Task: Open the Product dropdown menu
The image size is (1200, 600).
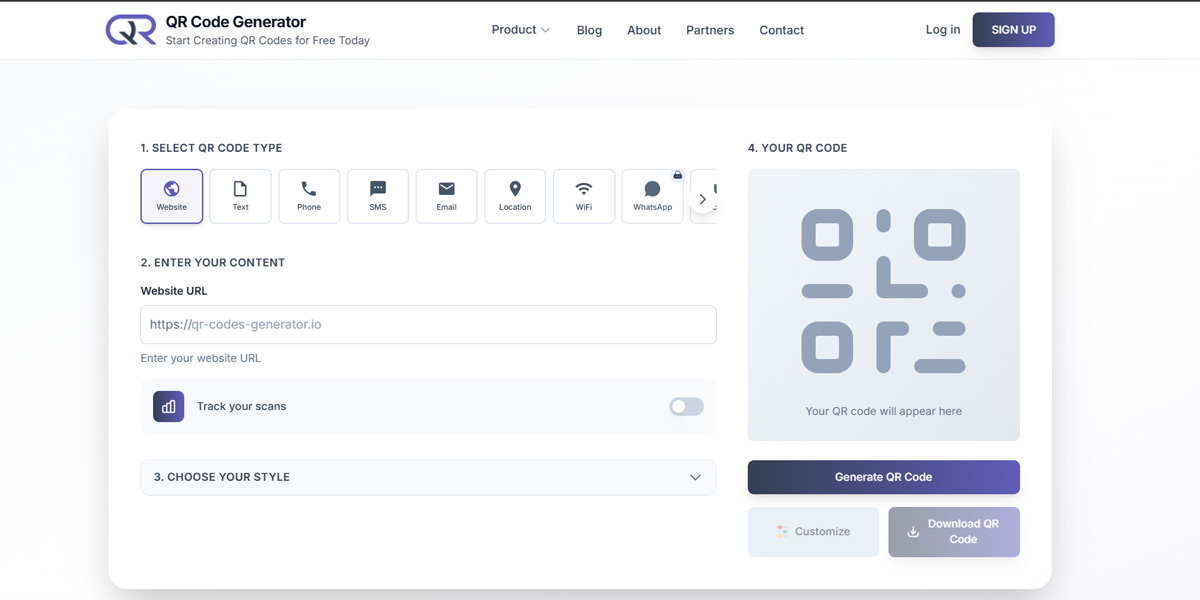Action: (520, 30)
